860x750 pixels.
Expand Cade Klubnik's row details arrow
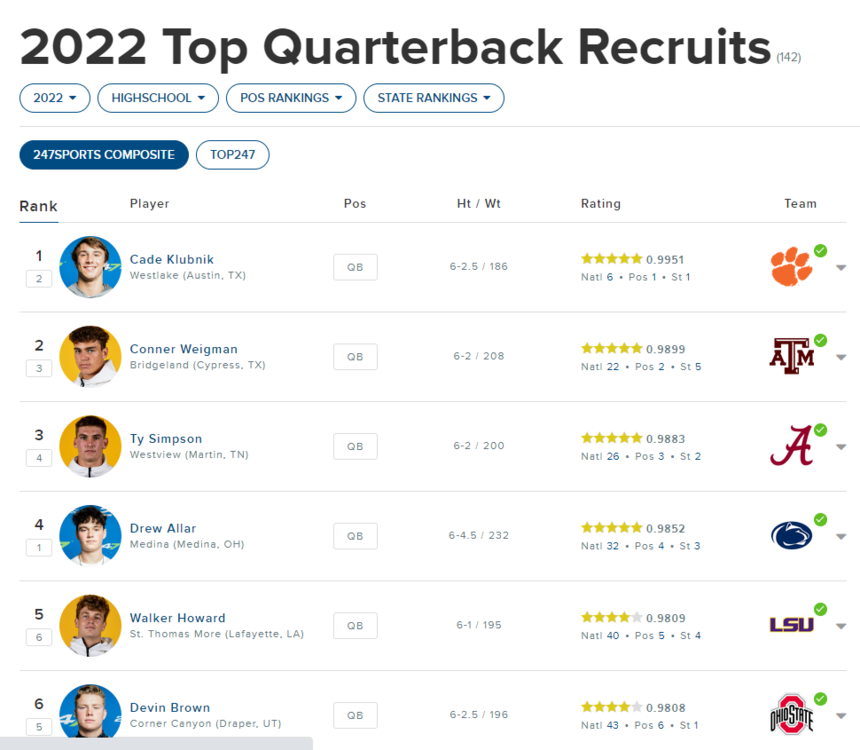coord(841,268)
